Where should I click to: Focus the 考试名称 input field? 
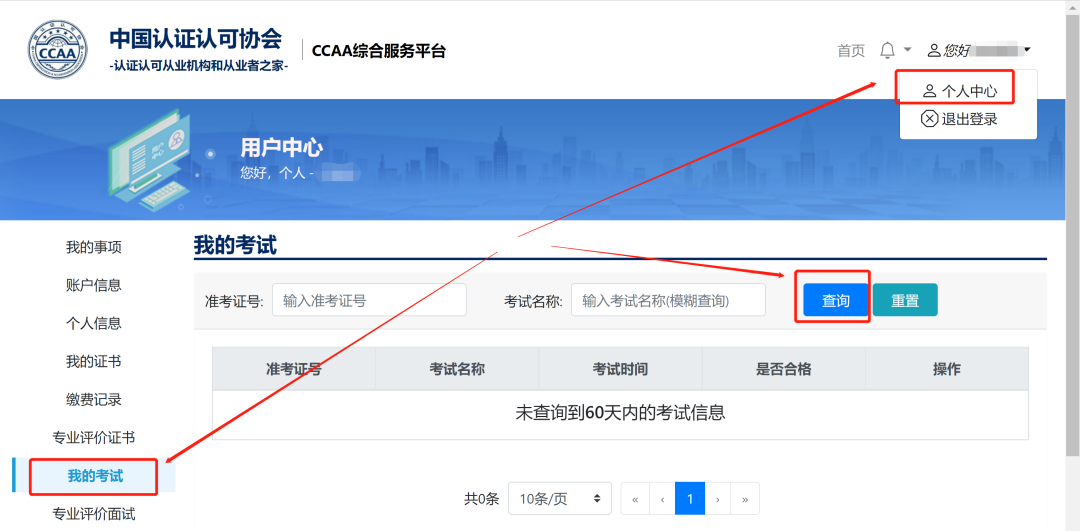[x=668, y=300]
